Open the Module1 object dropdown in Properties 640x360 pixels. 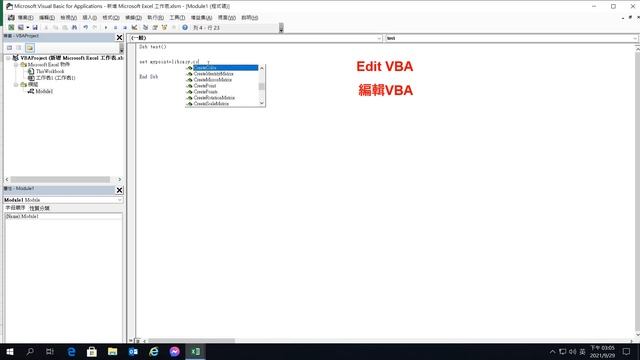tap(120, 200)
